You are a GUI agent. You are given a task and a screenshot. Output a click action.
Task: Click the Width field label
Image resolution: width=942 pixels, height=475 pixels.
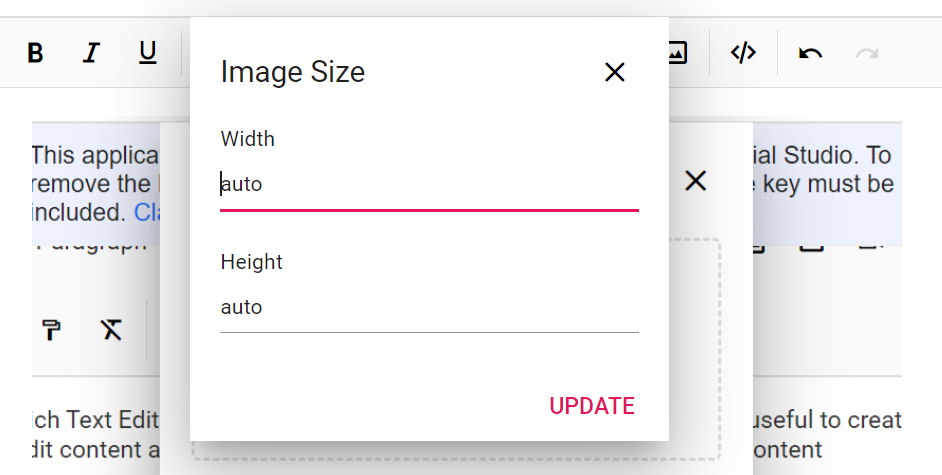247,139
